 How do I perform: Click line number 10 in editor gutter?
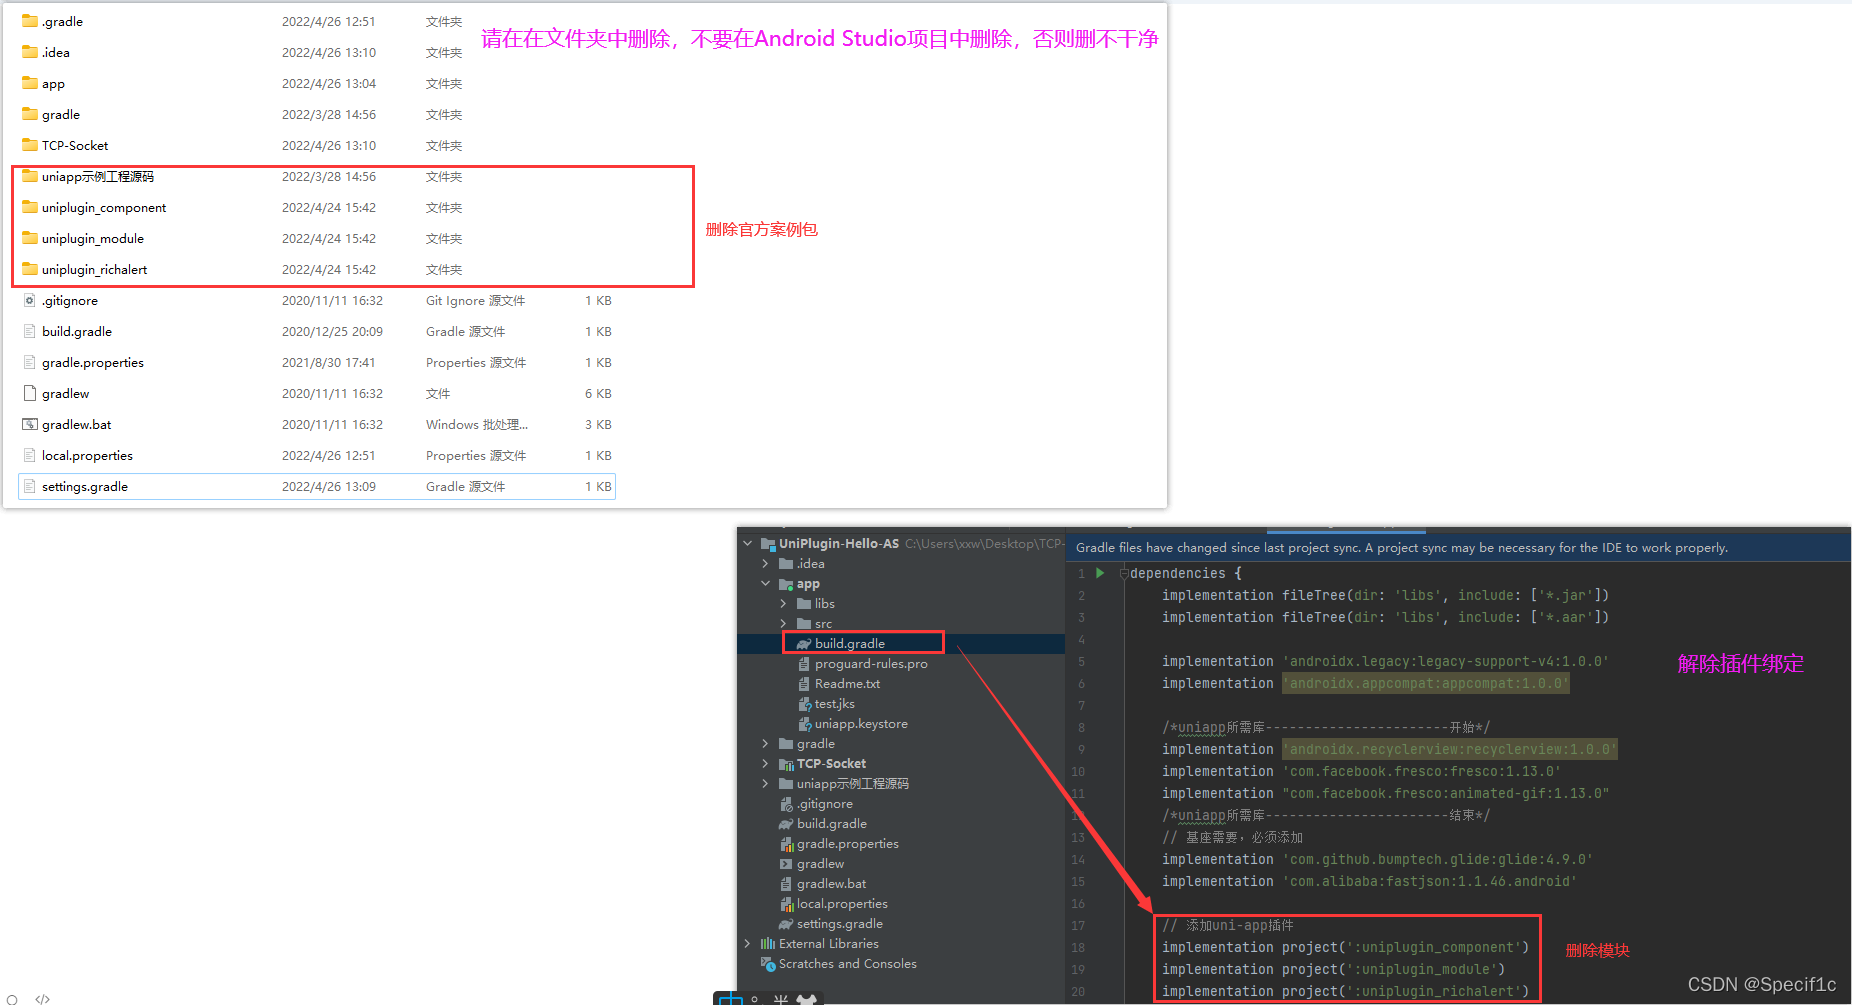(x=1078, y=771)
